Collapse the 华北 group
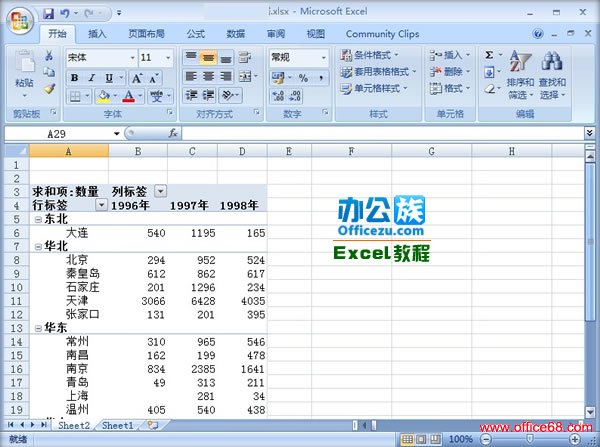Image resolution: width=600 pixels, height=447 pixels. tap(38, 247)
